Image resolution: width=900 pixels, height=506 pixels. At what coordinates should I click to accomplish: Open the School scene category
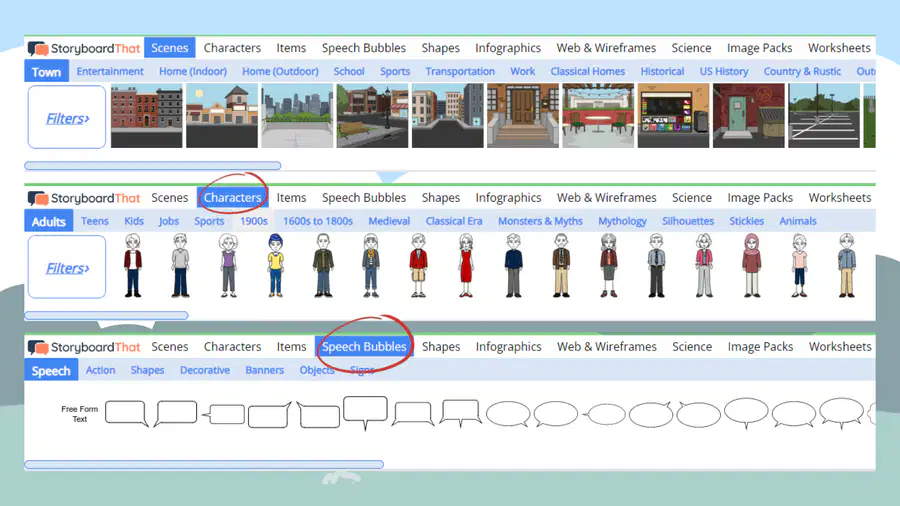(349, 71)
